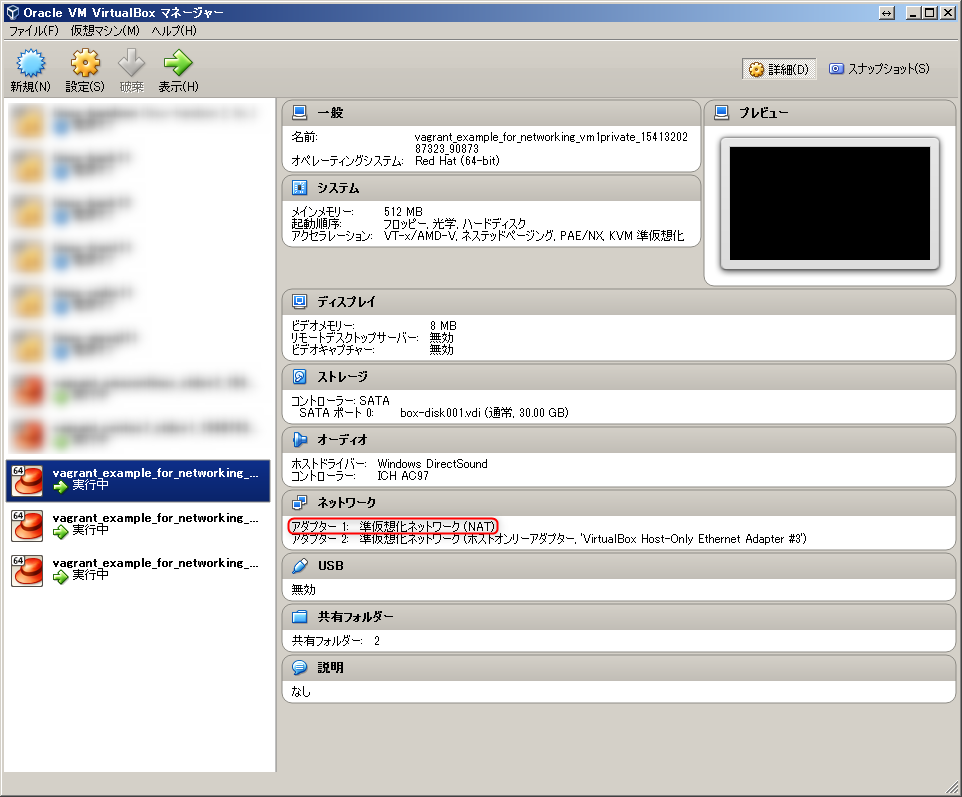This screenshot has height=797, width=962.
Task: Click the 512 MB main memory value
Action: pyautogui.click(x=403, y=212)
